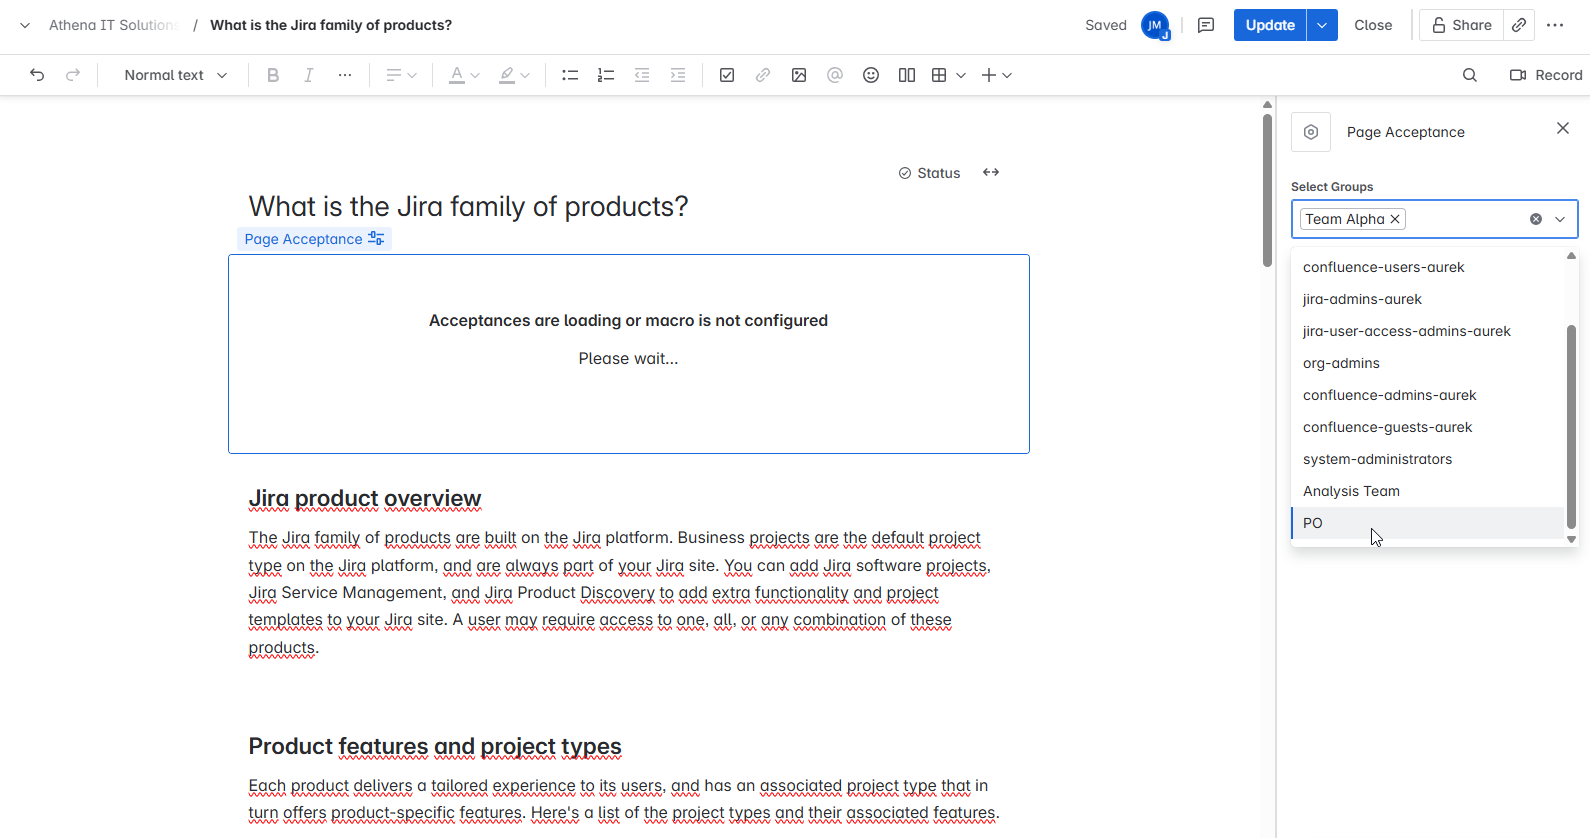The image size is (1590, 838).
Task: Click the JM user avatar
Action: pos(1155,25)
